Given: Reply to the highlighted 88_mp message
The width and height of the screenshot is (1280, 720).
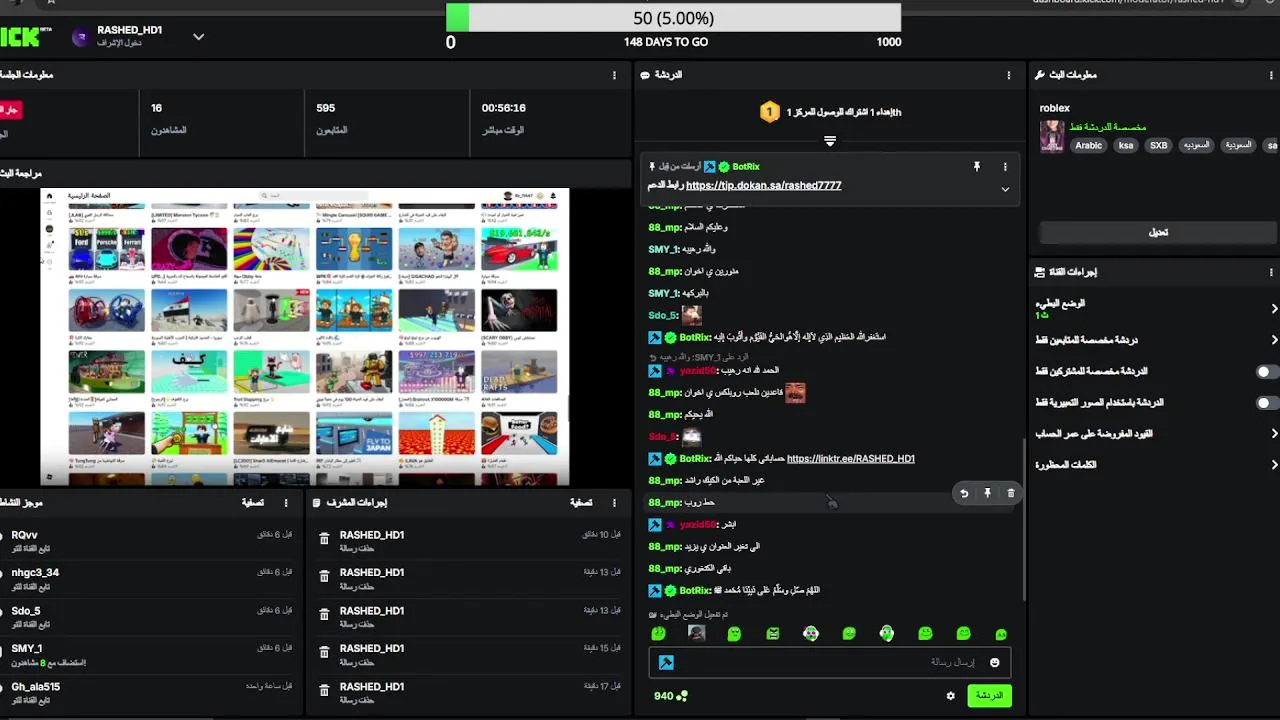Looking at the screenshot, I should (x=964, y=493).
